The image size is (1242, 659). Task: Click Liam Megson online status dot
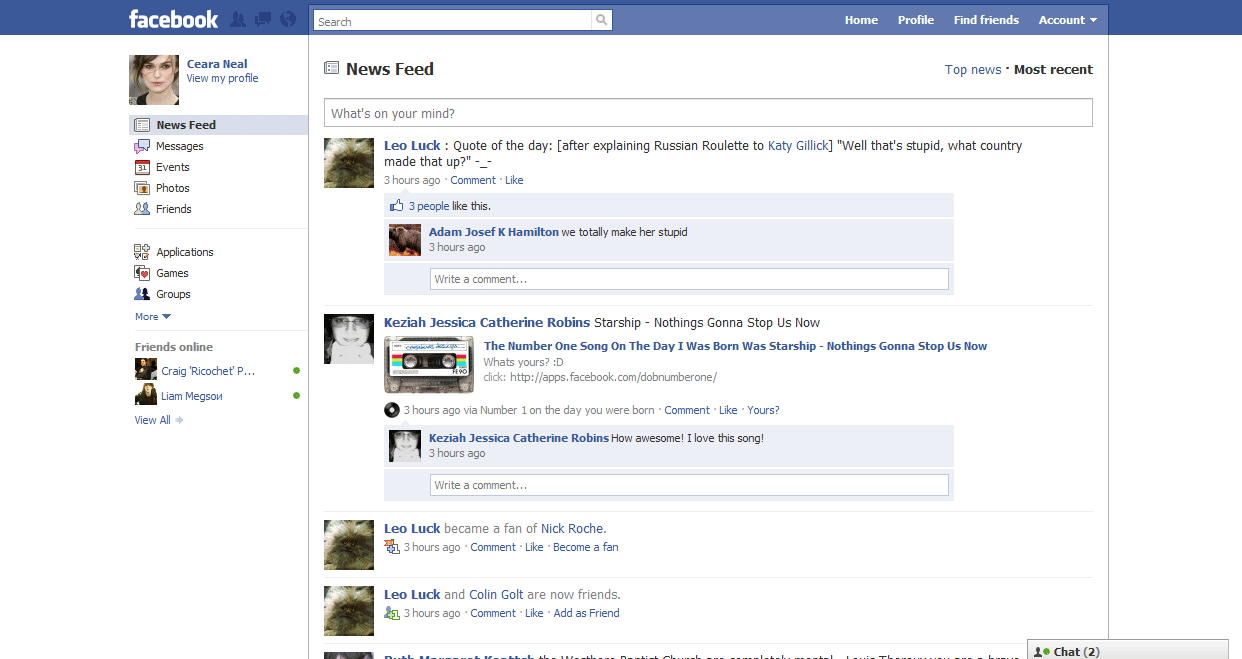tap(296, 396)
